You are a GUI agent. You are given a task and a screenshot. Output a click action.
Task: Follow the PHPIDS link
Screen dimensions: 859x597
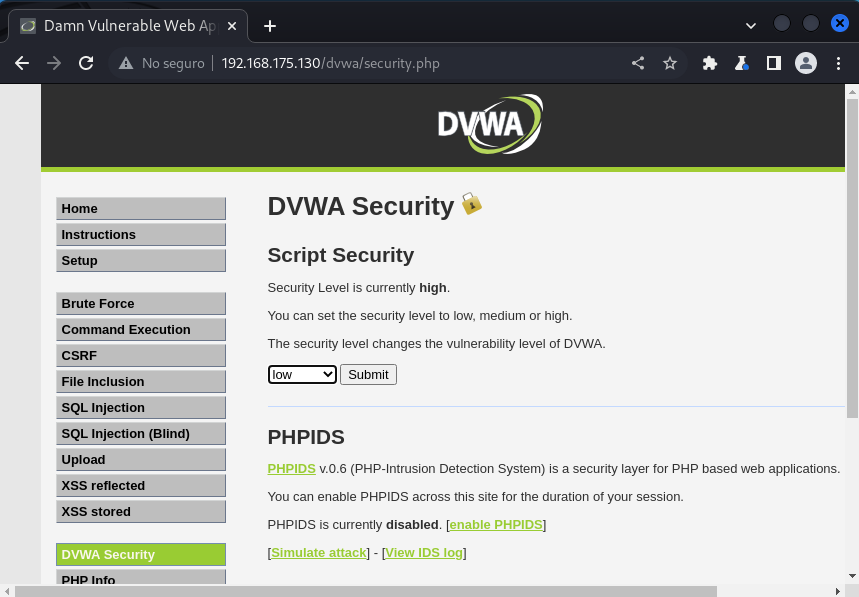tap(291, 469)
